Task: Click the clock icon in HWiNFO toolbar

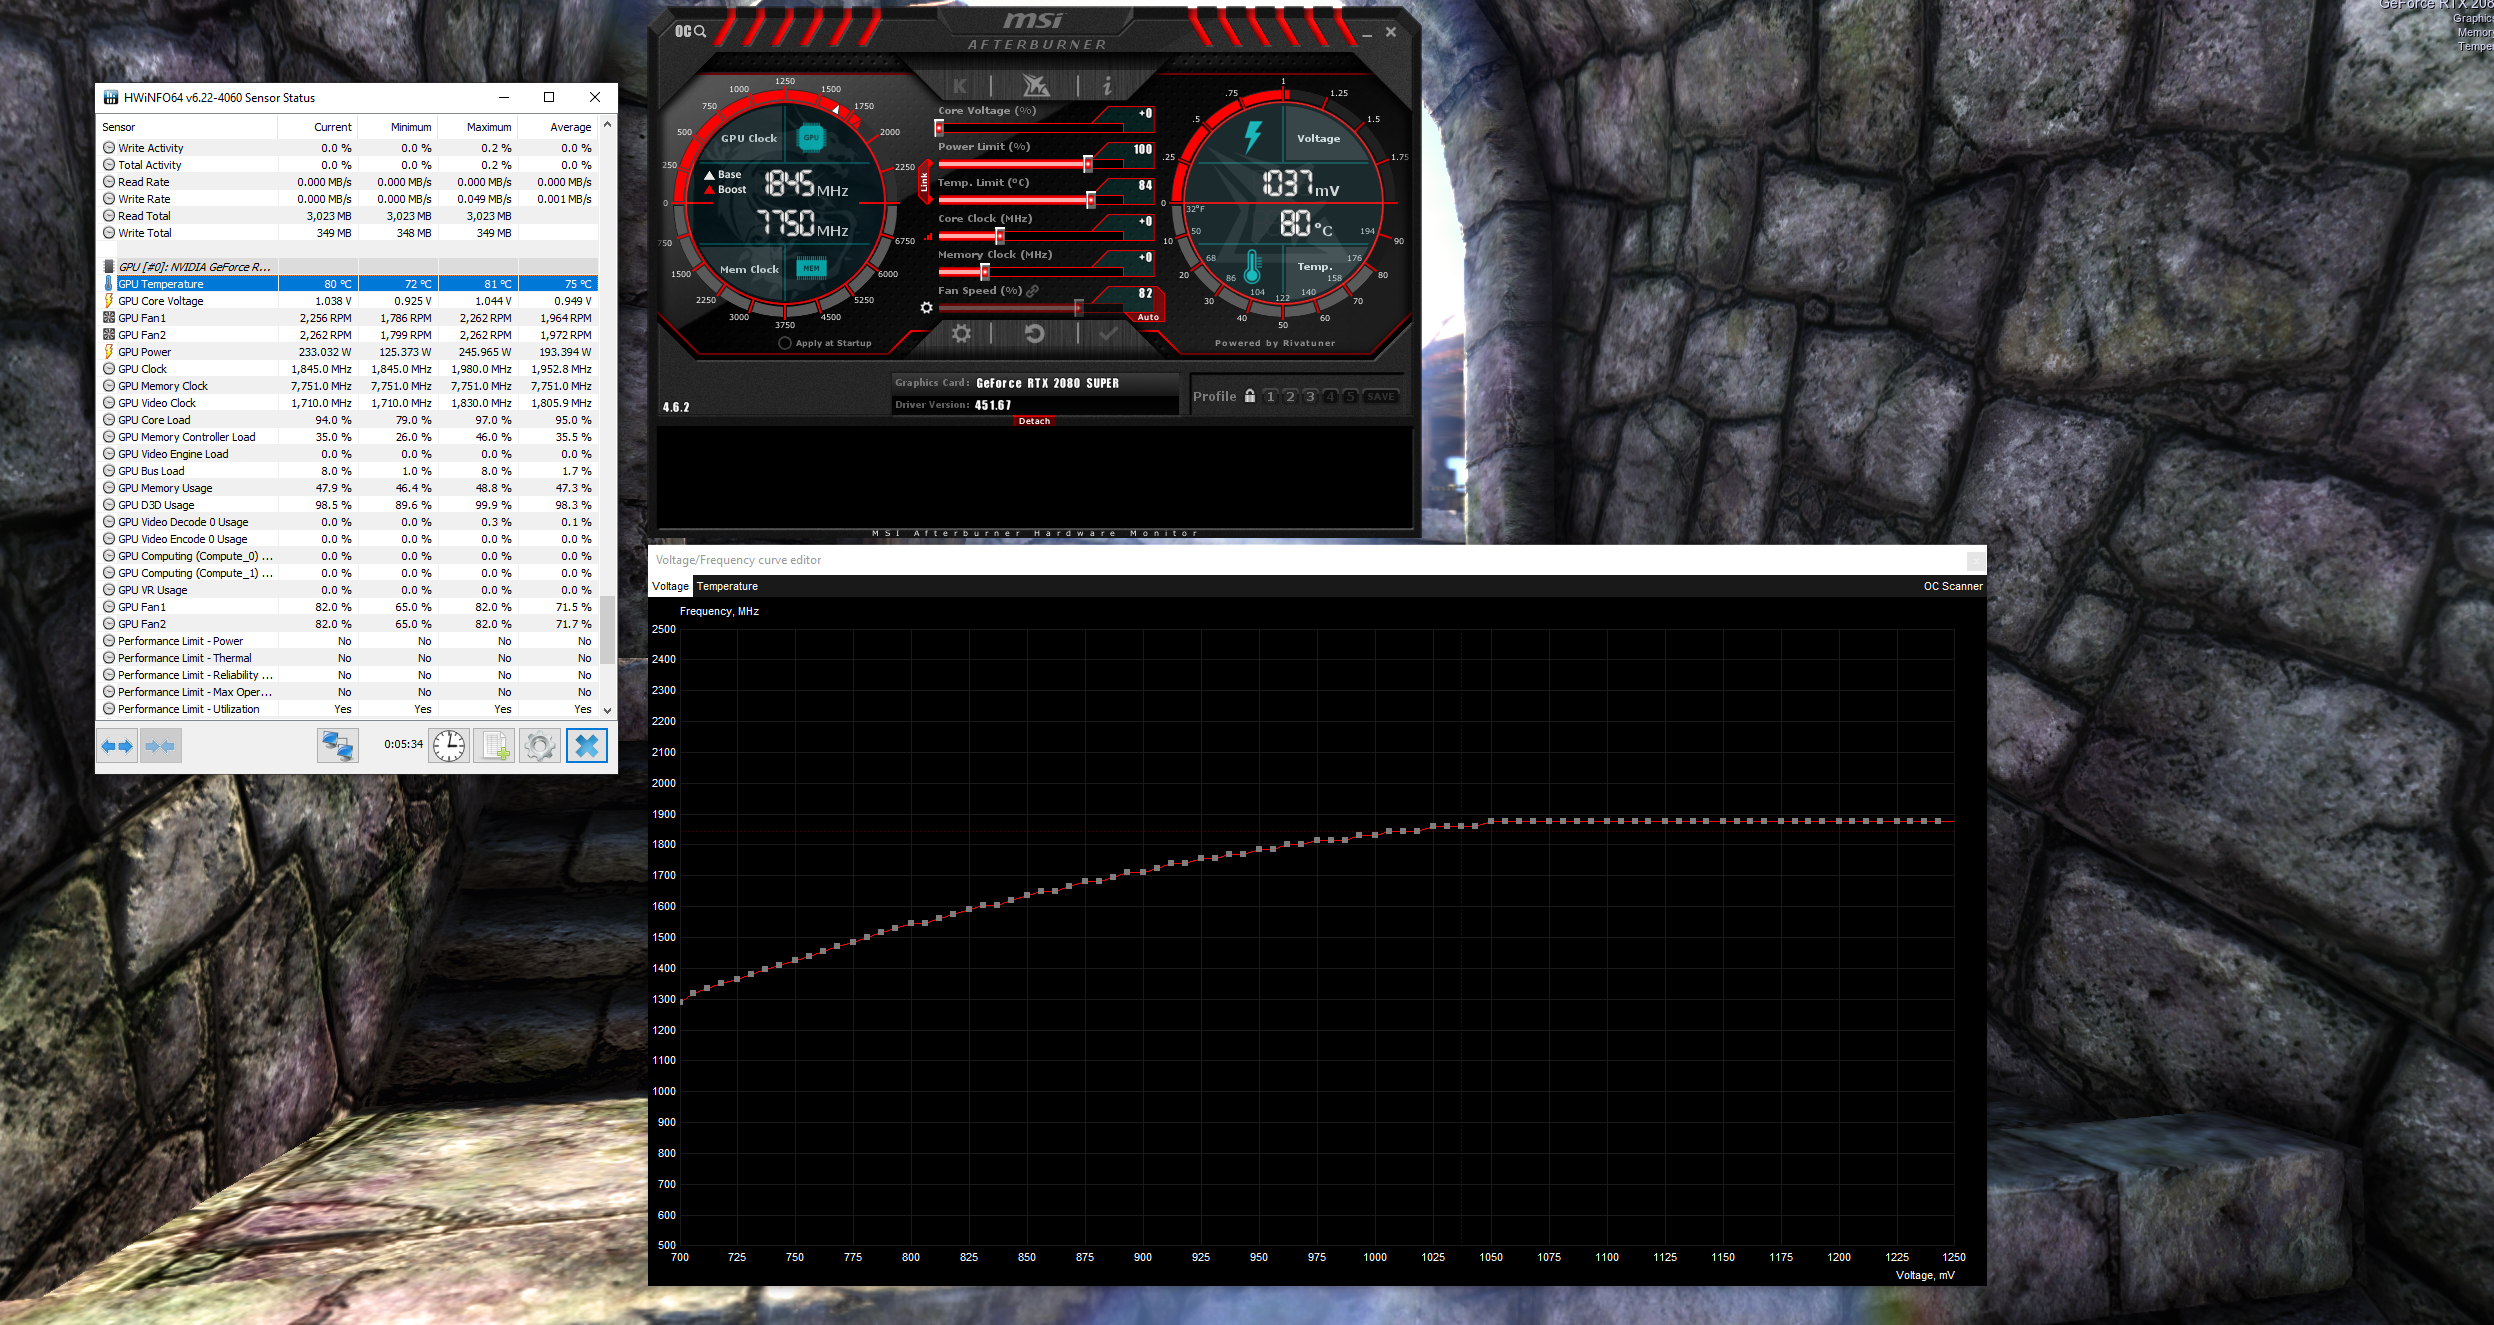Action: [448, 745]
